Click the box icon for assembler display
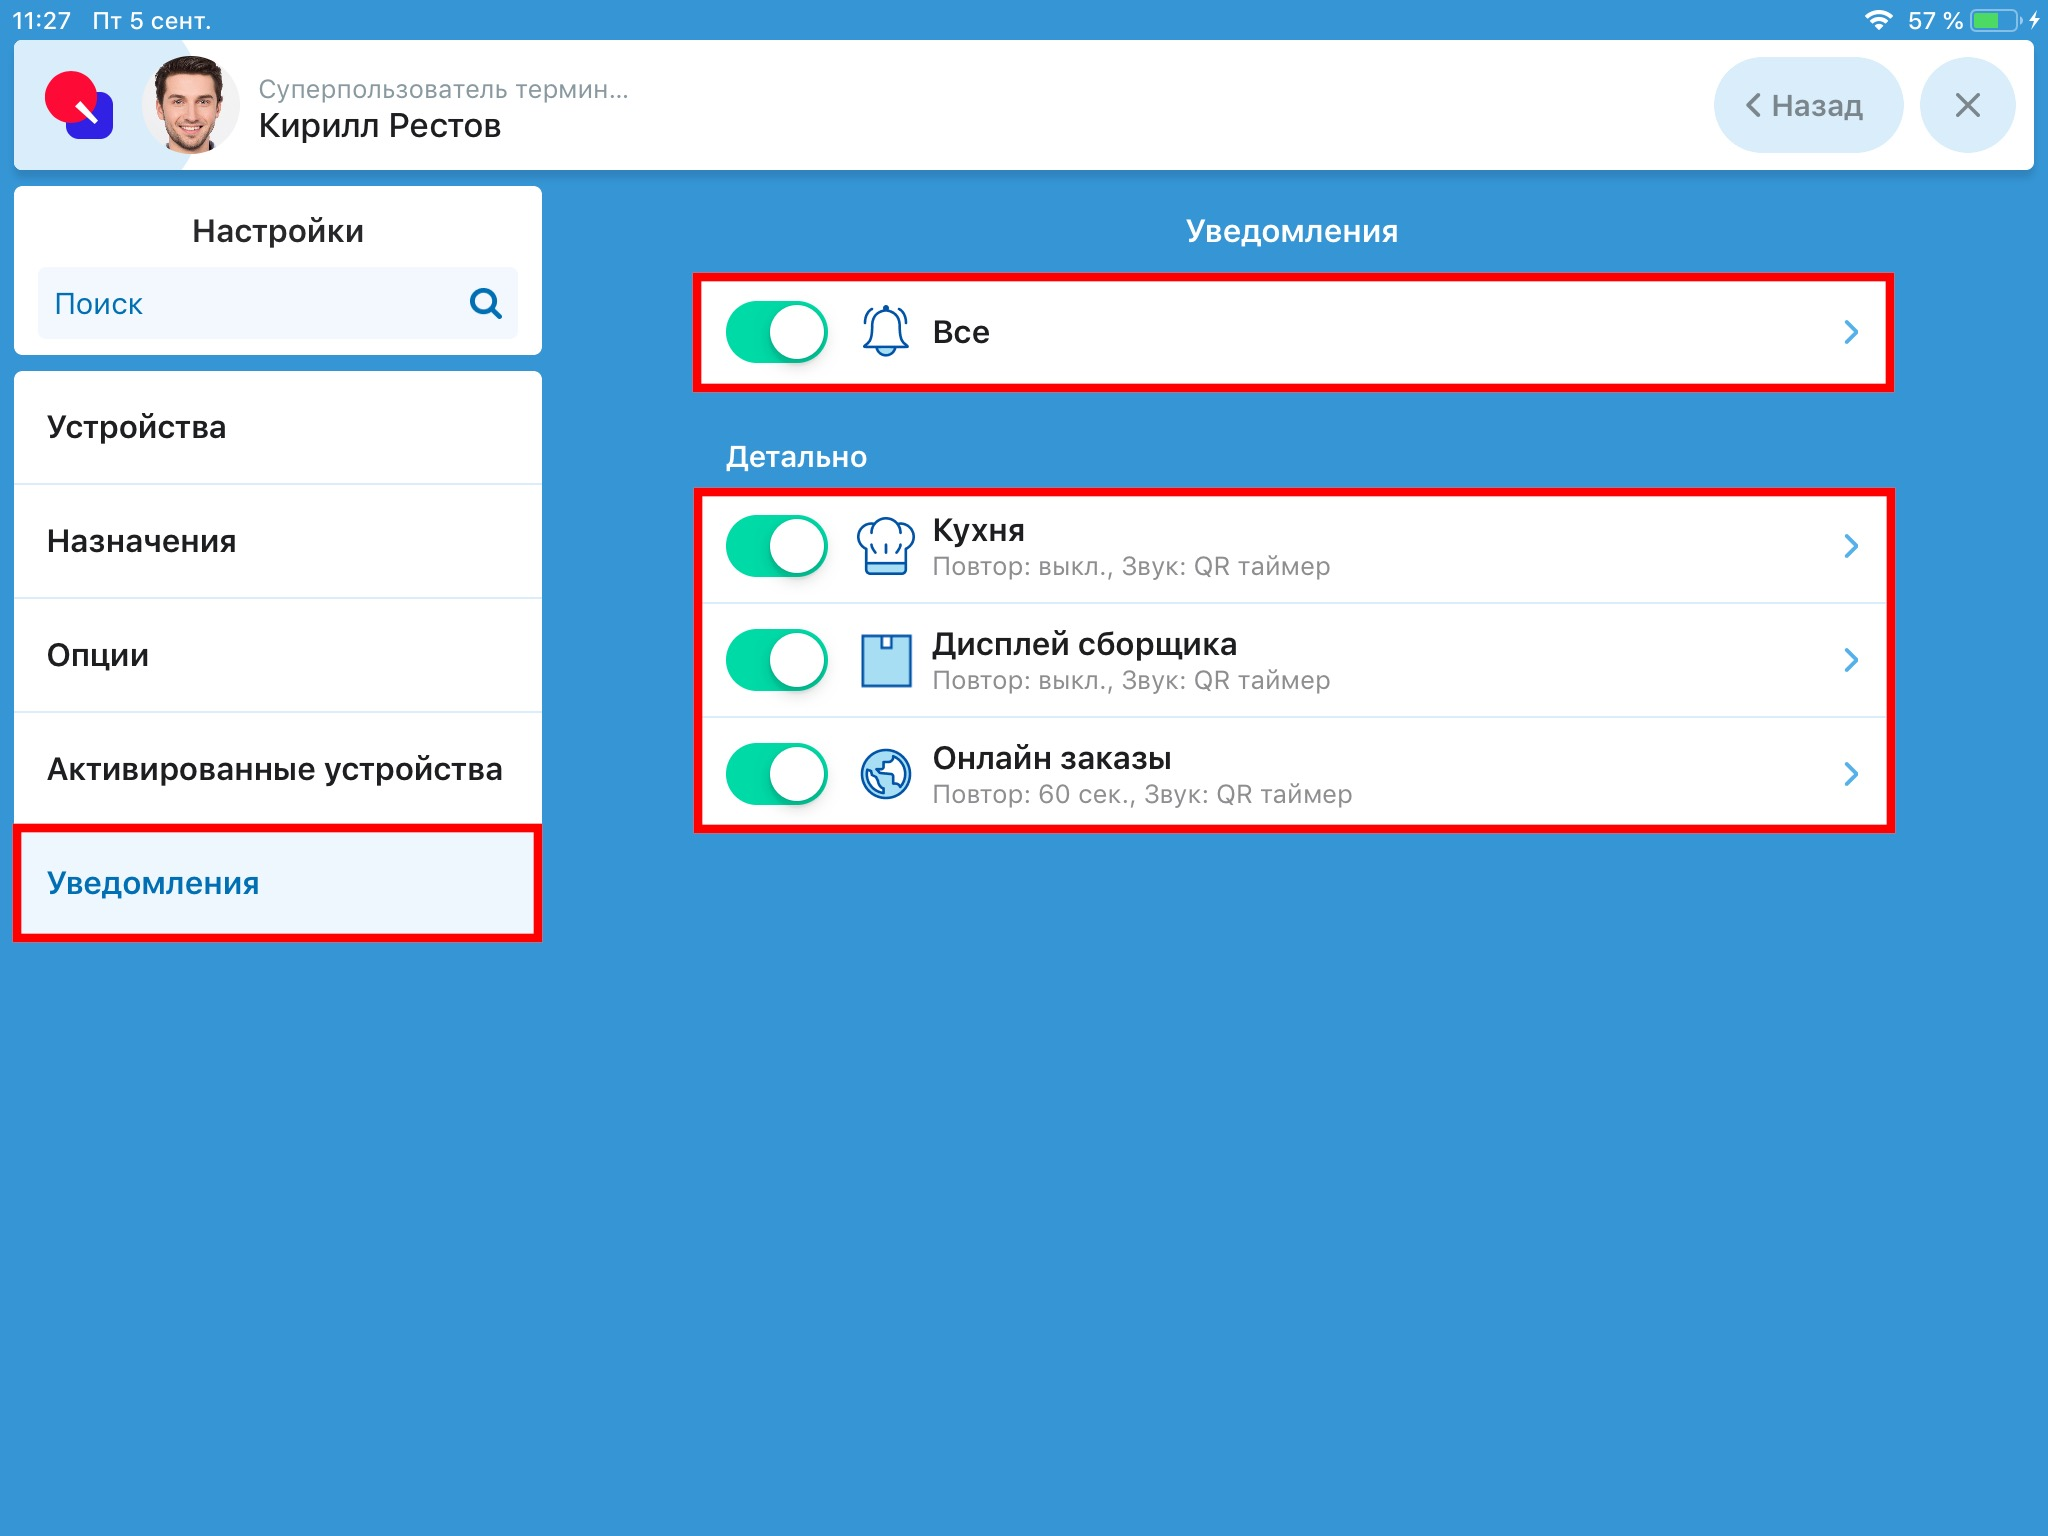The height and width of the screenshot is (1536, 2048). click(x=885, y=660)
